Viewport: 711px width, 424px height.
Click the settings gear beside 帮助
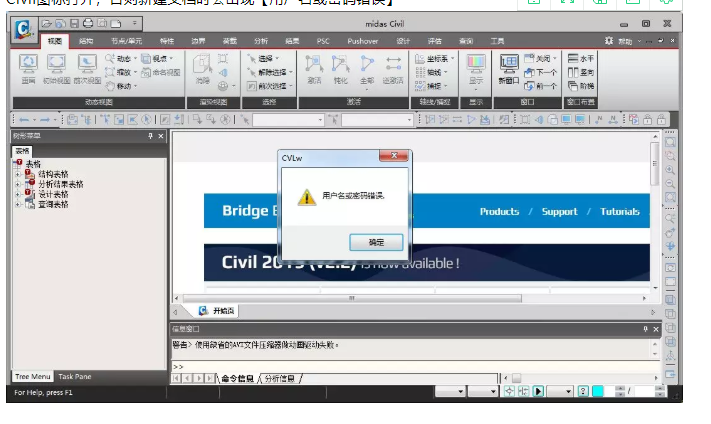coord(609,41)
